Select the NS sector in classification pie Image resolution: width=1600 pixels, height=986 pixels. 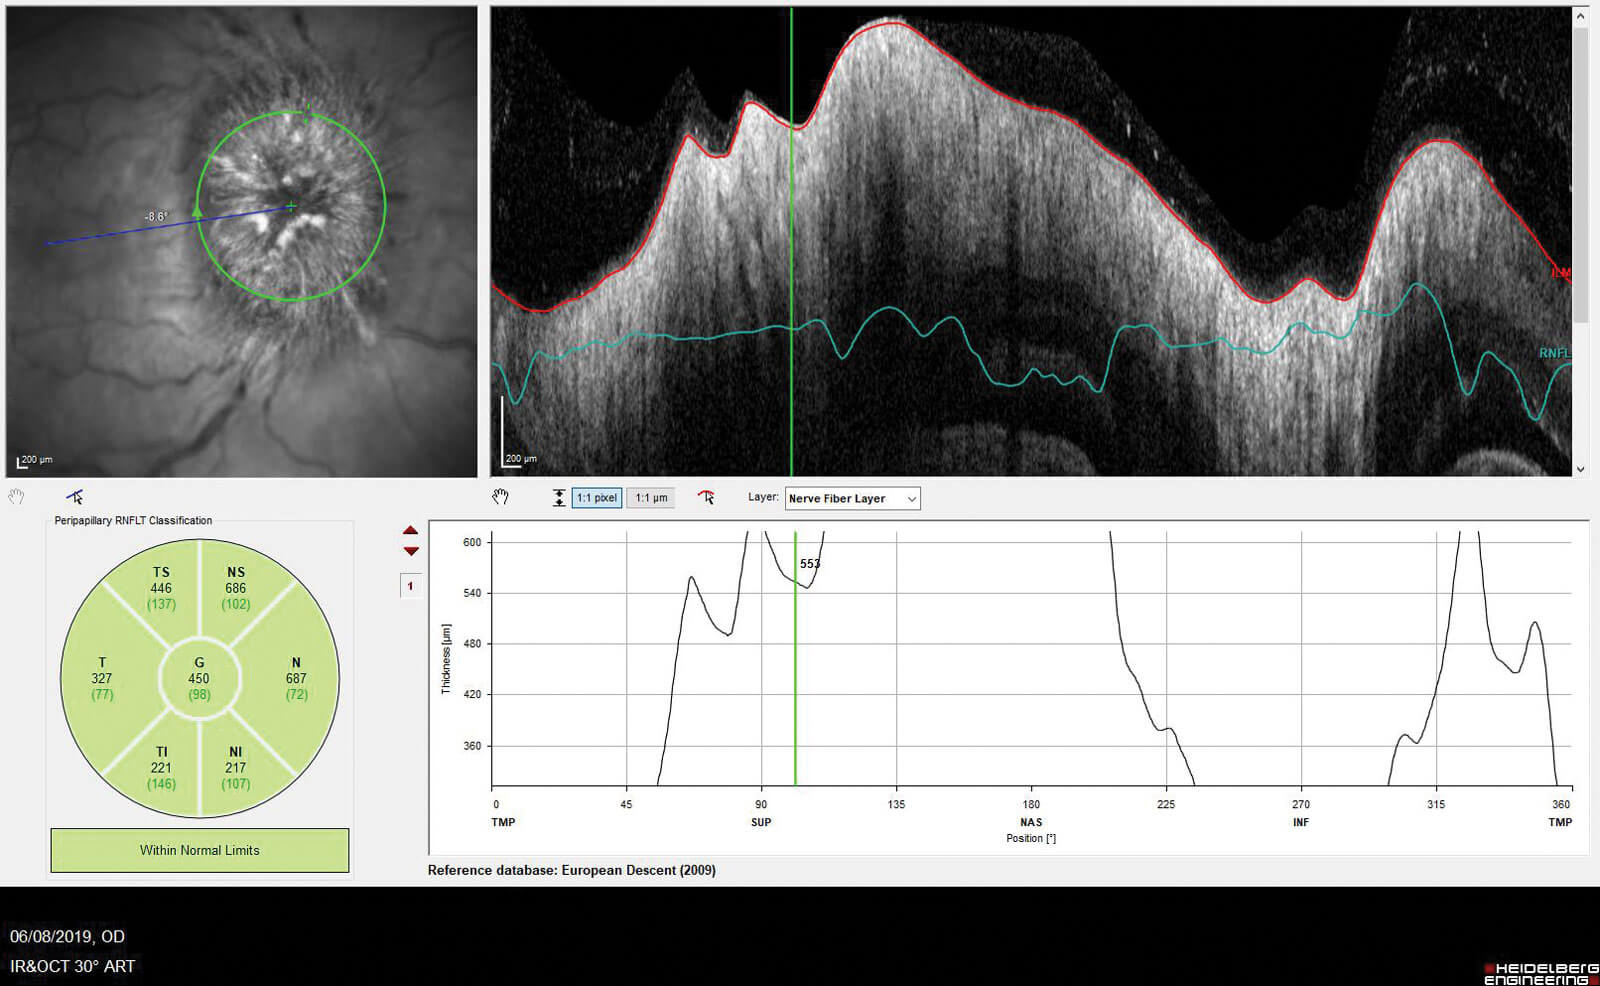236,588
